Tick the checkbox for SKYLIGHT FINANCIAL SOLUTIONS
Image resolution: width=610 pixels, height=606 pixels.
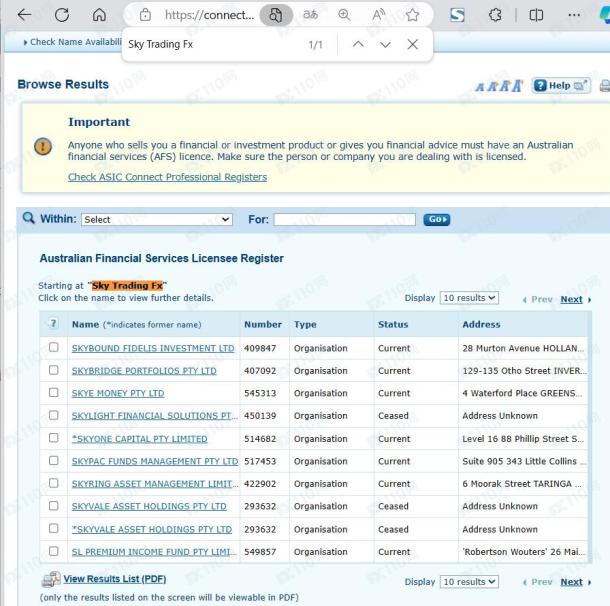pyautogui.click(x=54, y=415)
